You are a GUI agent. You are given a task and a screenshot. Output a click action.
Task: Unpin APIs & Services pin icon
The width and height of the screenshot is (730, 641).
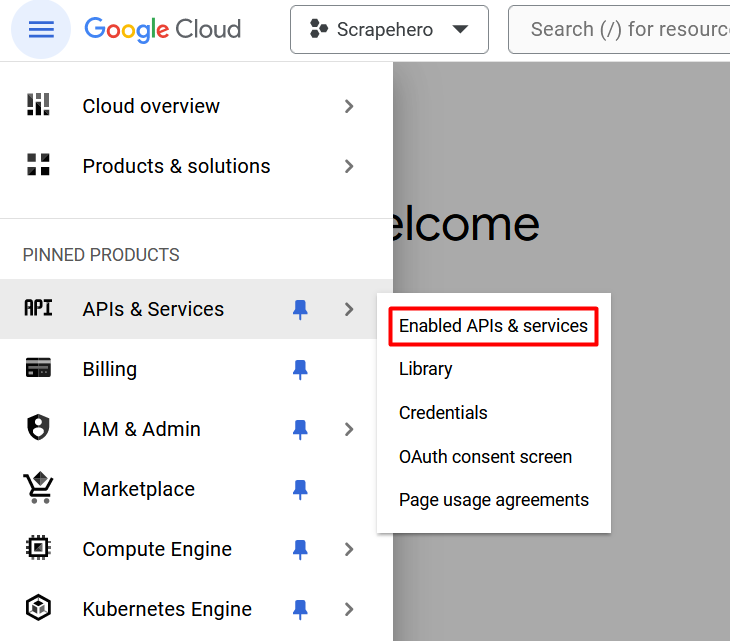point(300,310)
